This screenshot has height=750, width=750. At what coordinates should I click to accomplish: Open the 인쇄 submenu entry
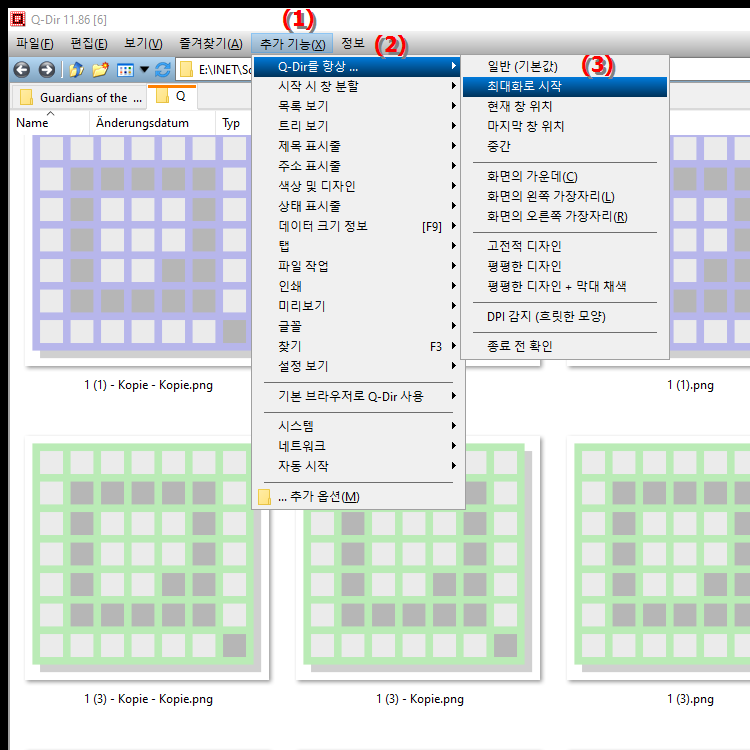[x=357, y=286]
